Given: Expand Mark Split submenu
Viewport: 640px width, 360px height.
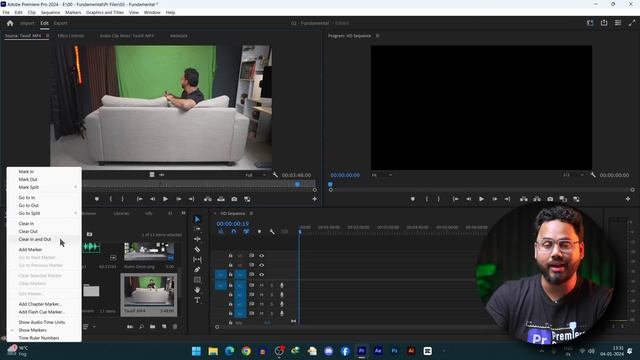Looking at the screenshot, I should [x=44, y=187].
